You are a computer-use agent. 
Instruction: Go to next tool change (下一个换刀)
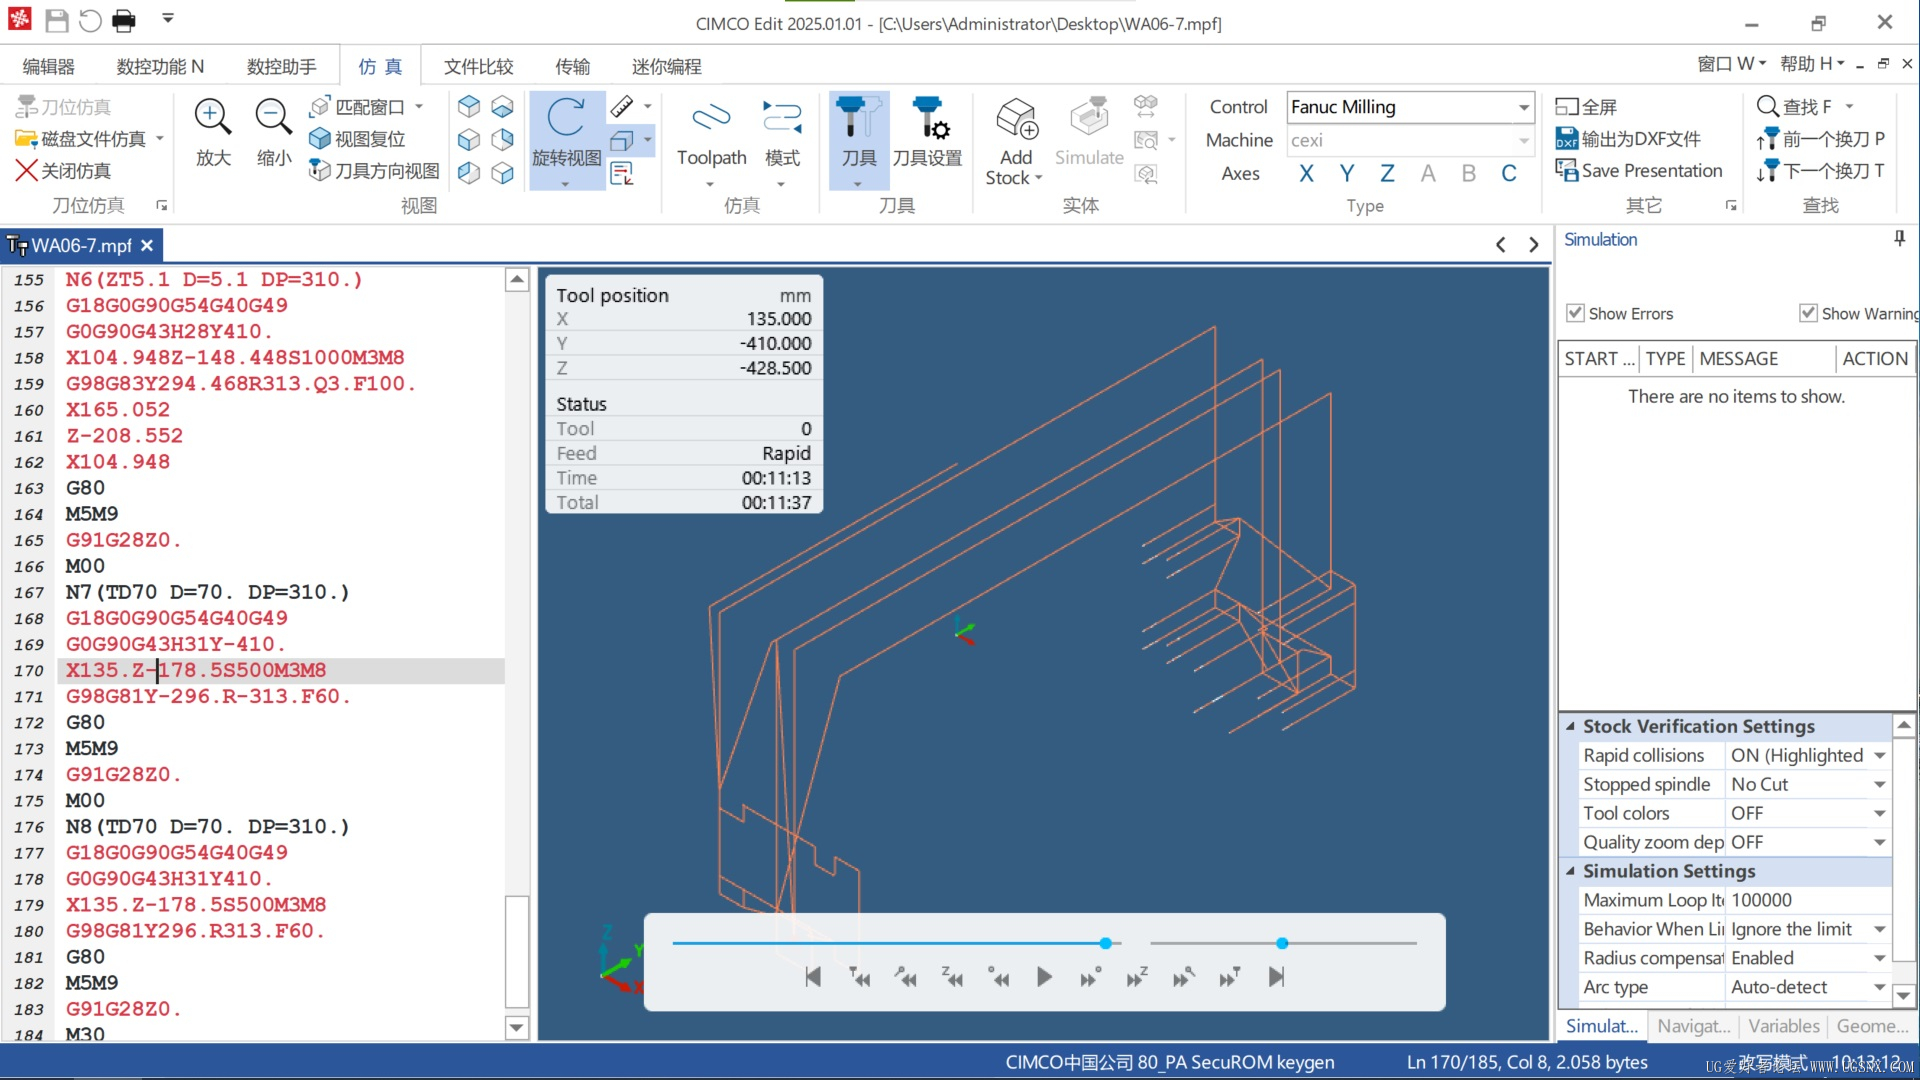click(x=1821, y=171)
